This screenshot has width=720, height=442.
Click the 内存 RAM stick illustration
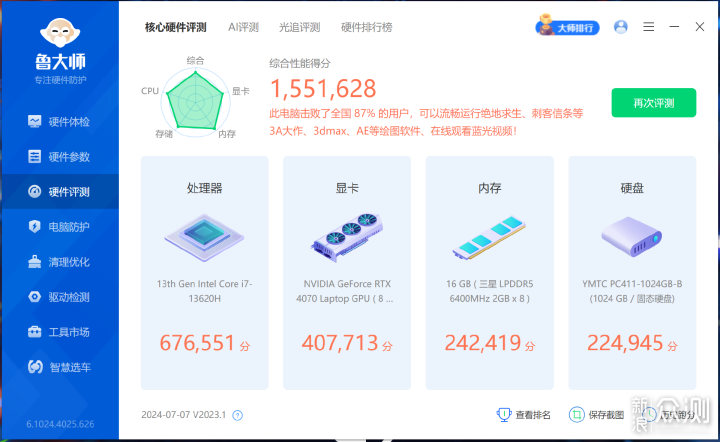(x=489, y=238)
